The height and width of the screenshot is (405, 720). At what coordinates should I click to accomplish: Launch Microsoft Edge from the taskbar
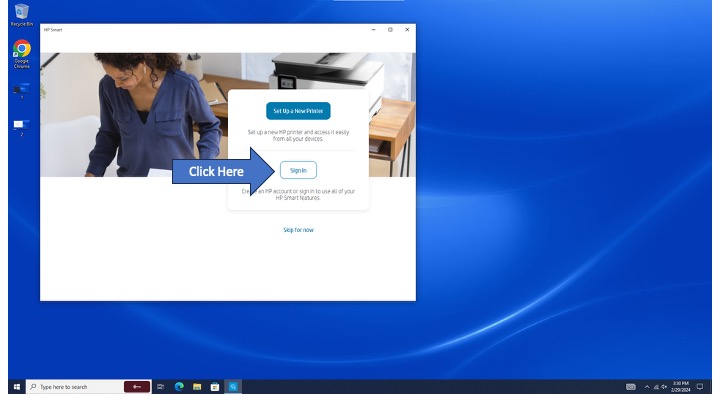(x=179, y=387)
